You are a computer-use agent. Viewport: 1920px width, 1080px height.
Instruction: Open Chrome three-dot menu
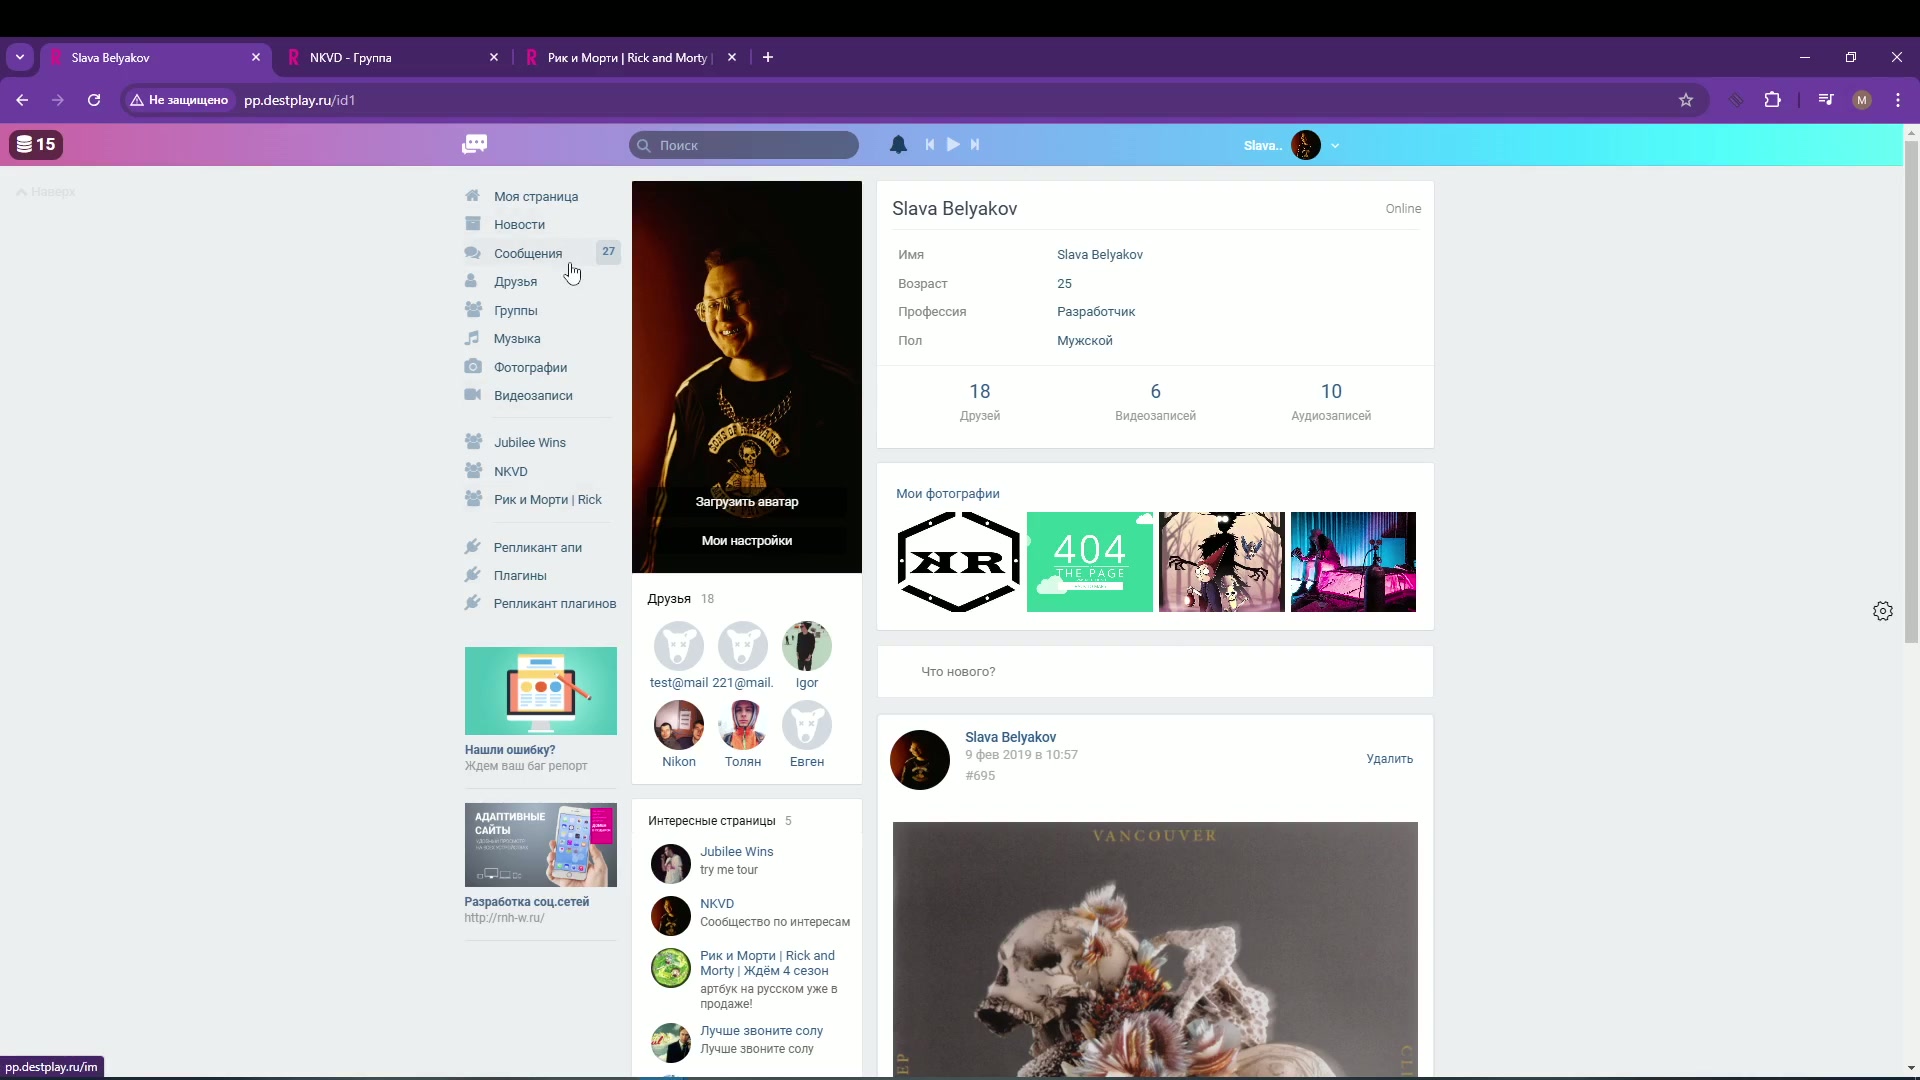[x=1898, y=100]
